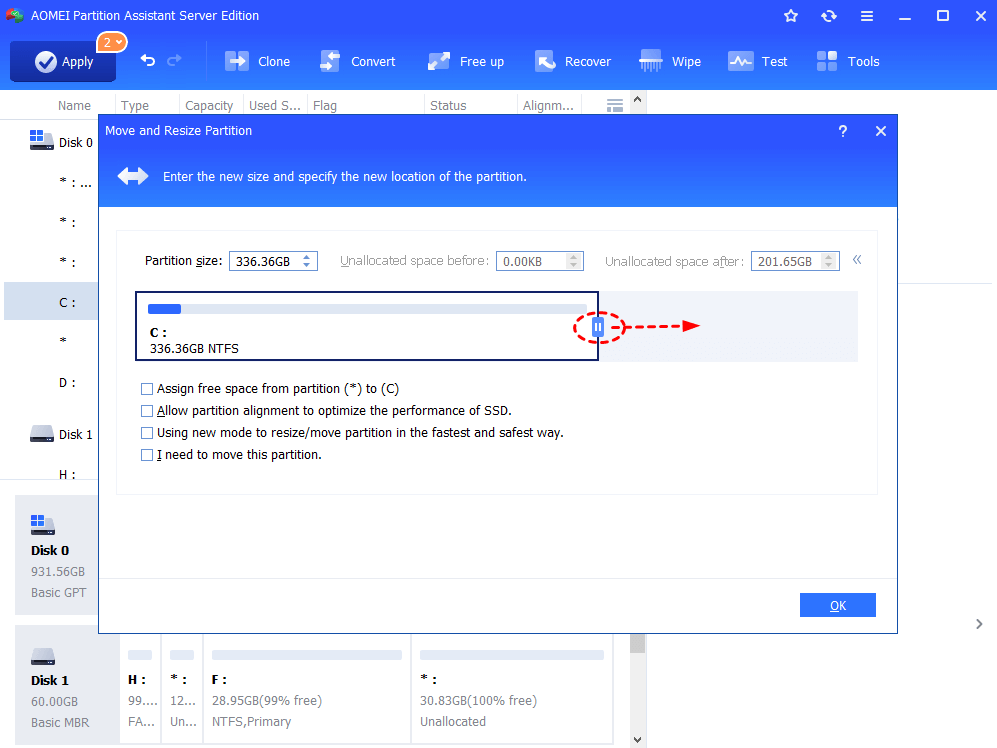Select Disk 1 in the partition list

coord(61,434)
